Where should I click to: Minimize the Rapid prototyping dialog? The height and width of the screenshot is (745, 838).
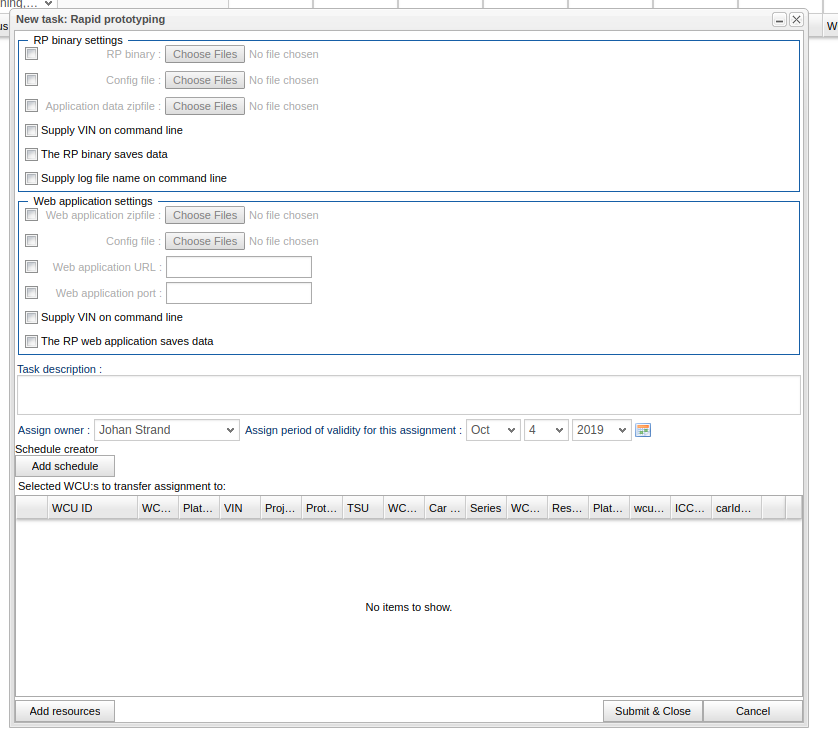coord(779,19)
